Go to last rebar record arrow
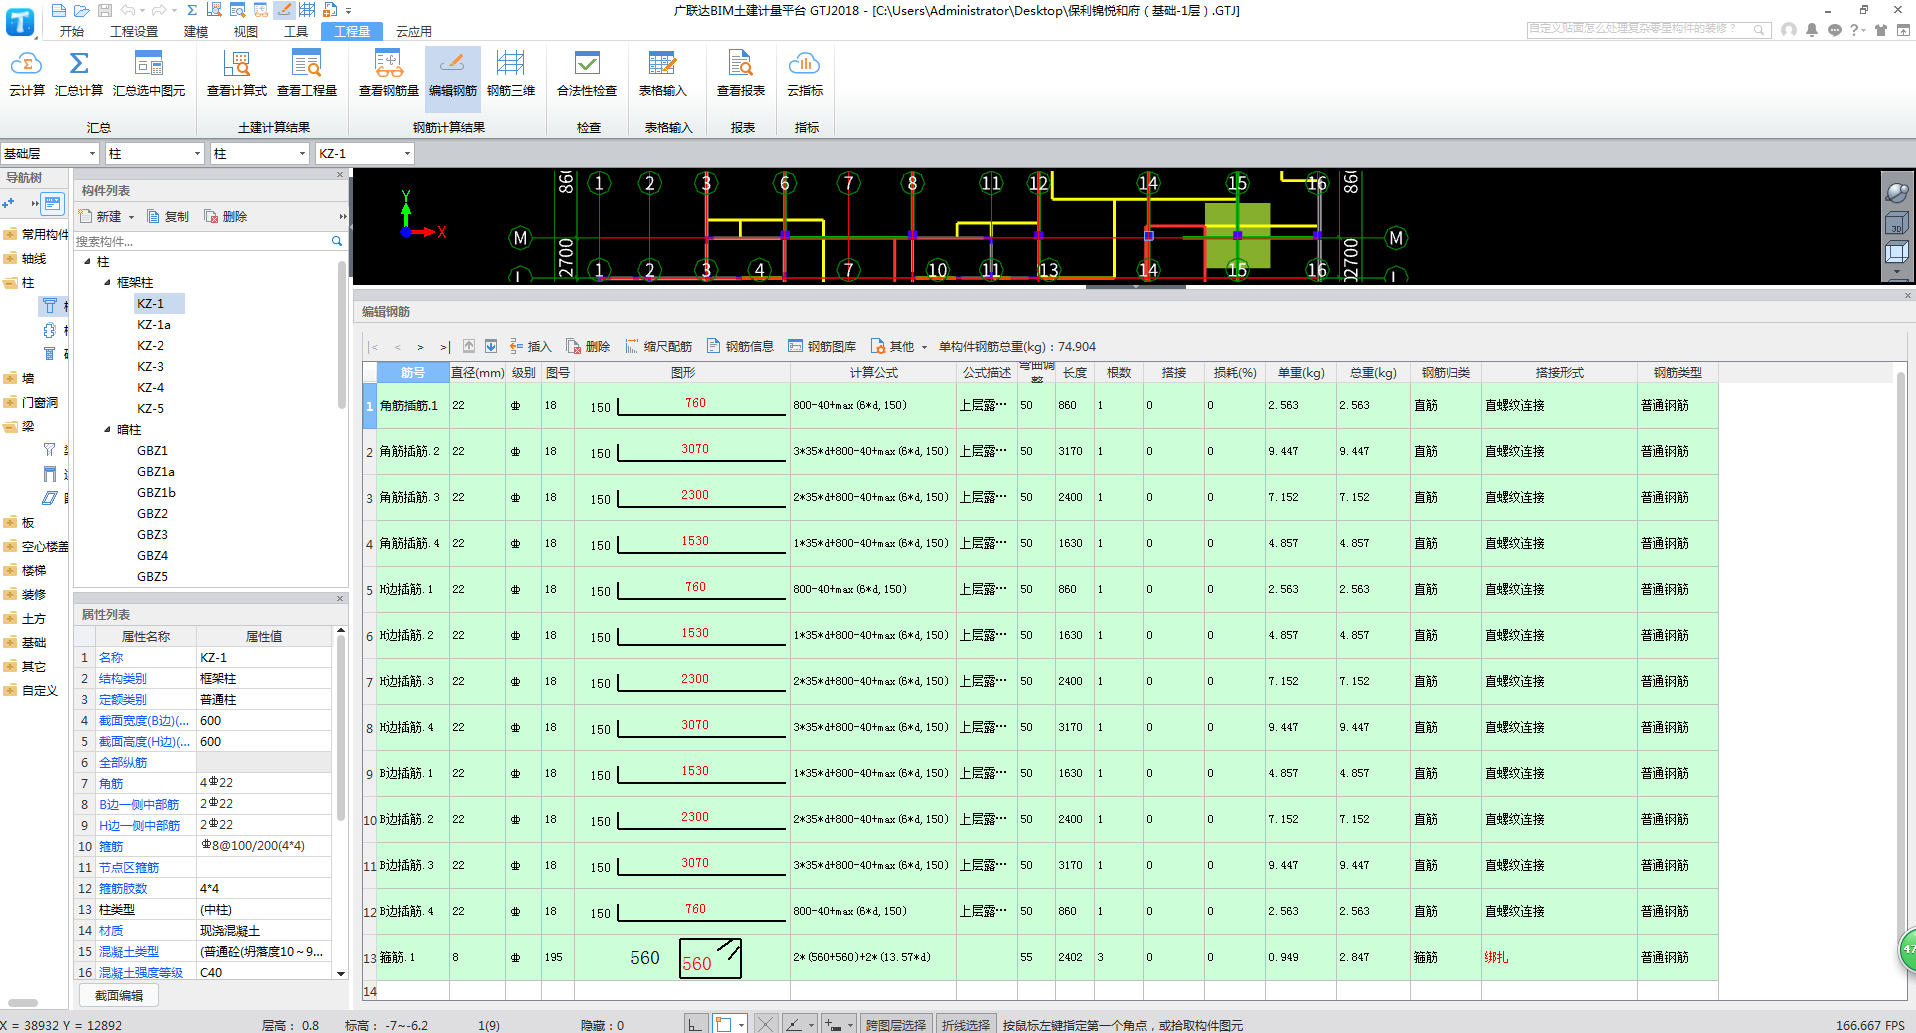Image resolution: width=1916 pixels, height=1033 pixels. [445, 347]
